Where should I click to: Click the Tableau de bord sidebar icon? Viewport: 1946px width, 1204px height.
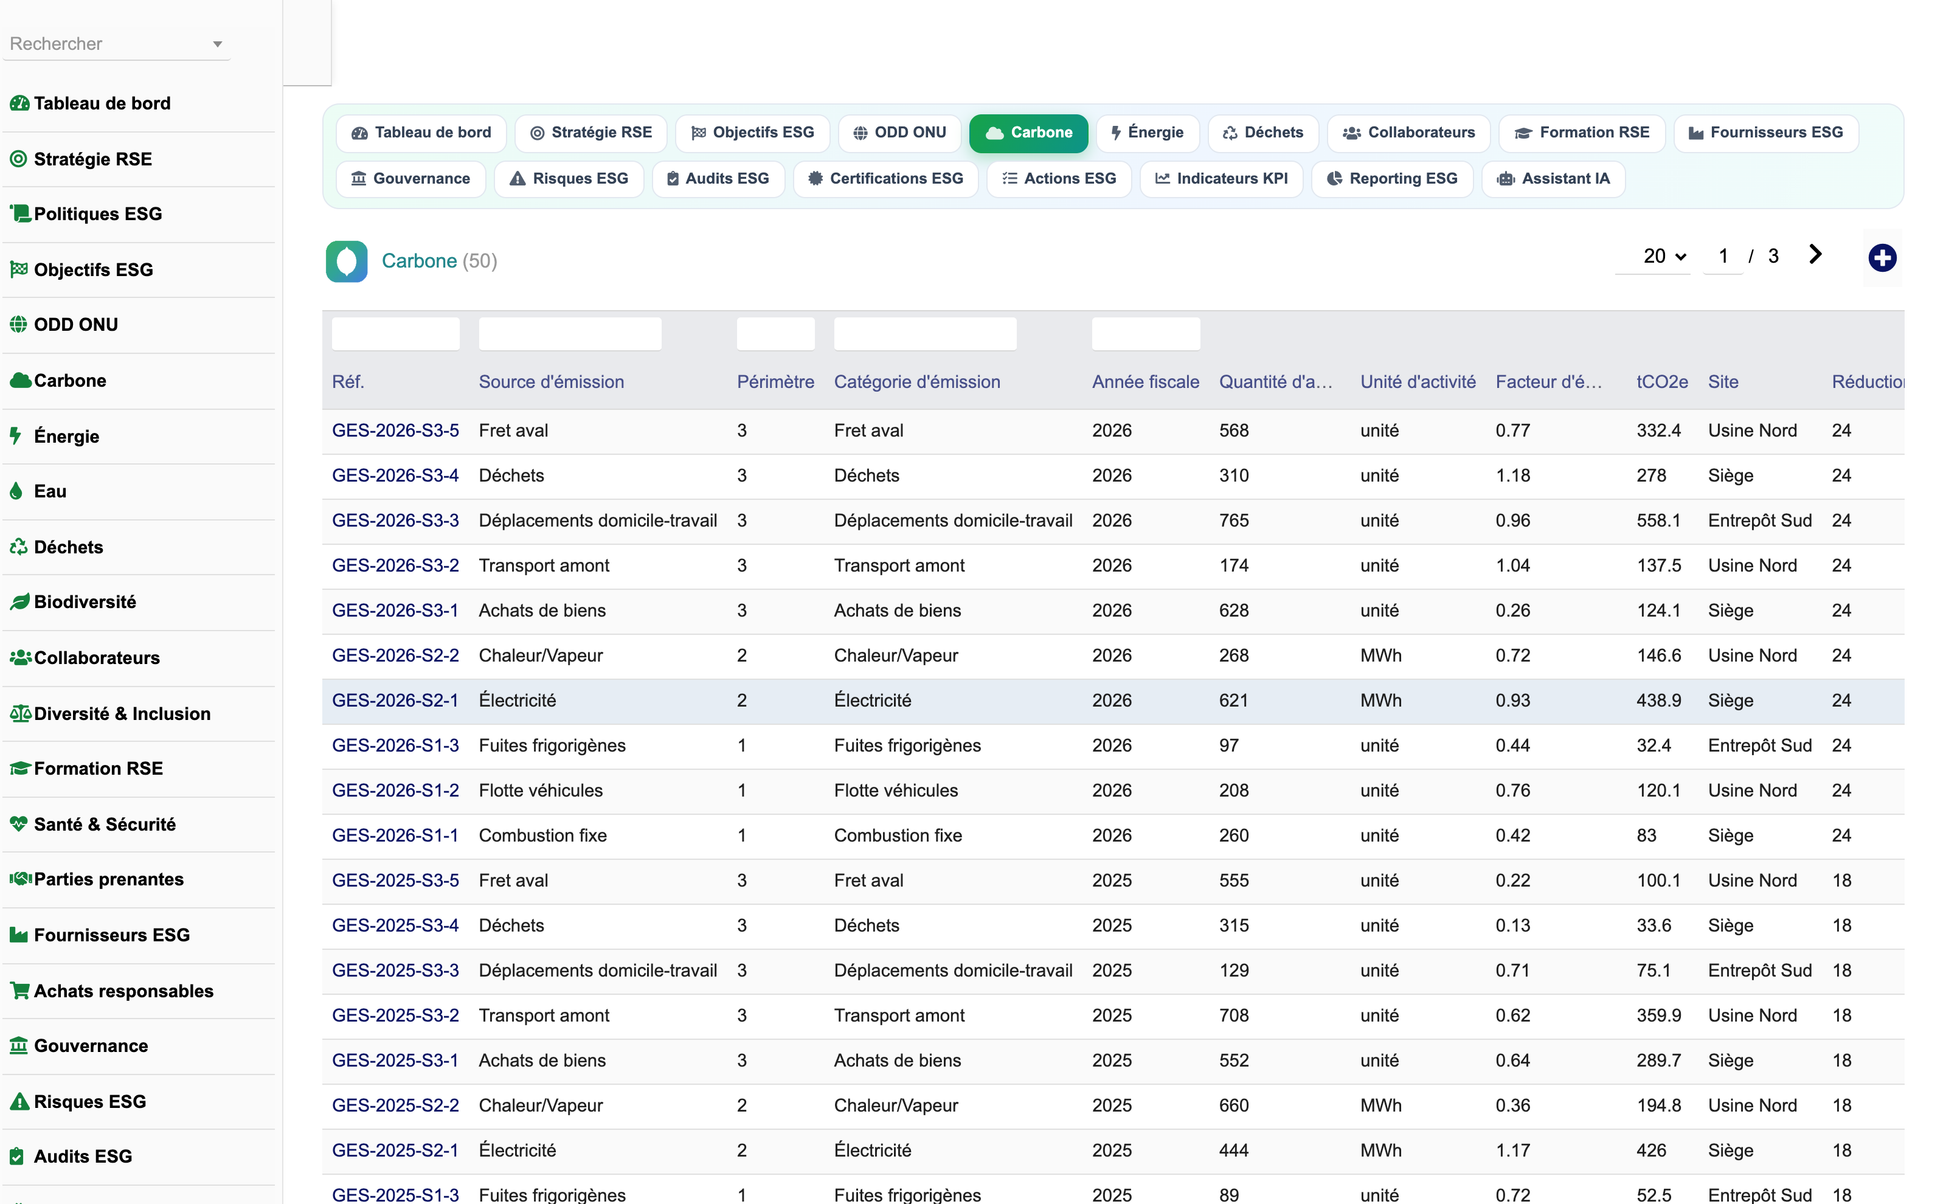tap(19, 103)
